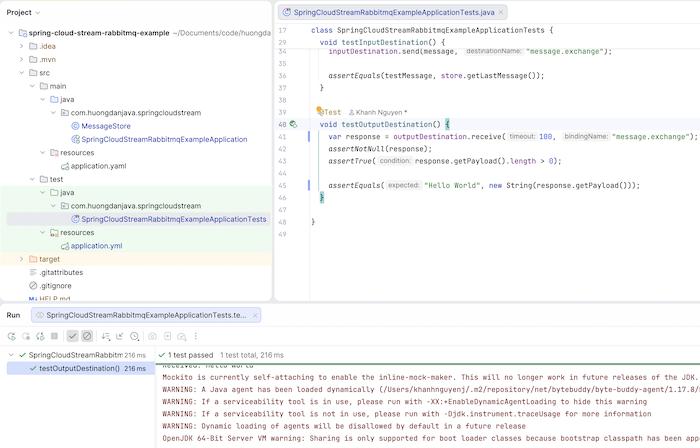Click the "Hello World" string literal in code
Viewport: 700px width, 448px height.
[x=452, y=186]
